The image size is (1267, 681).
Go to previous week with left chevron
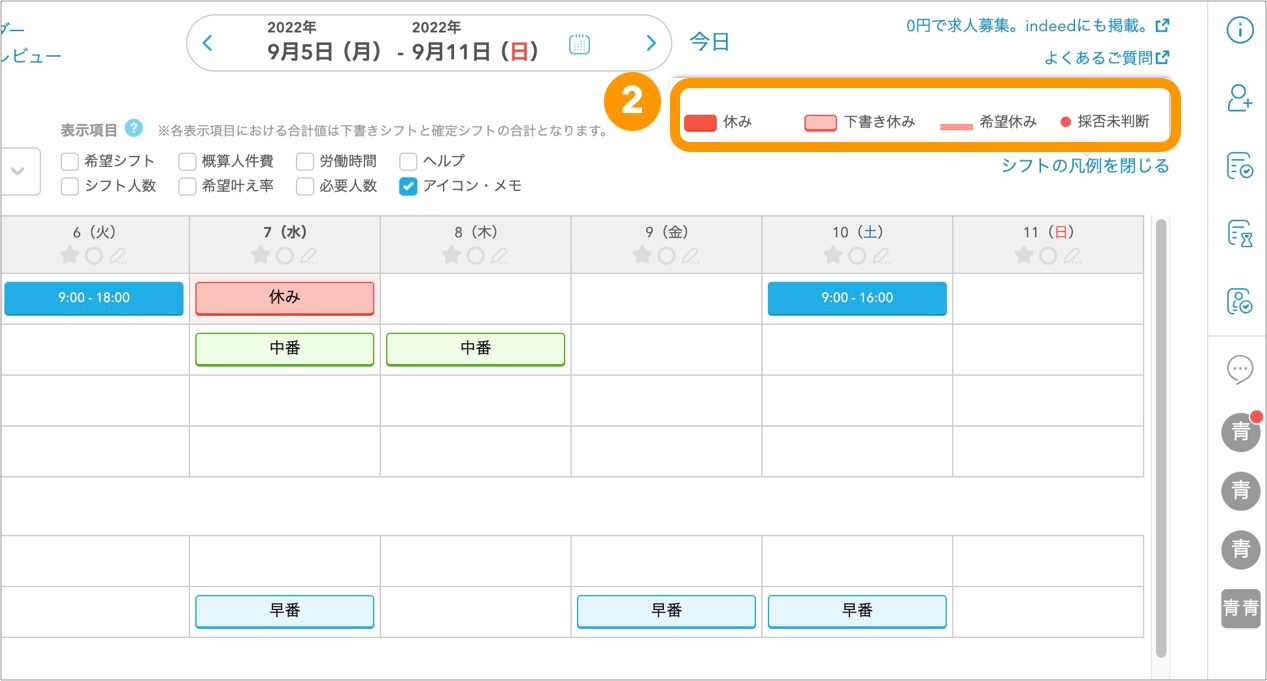208,43
